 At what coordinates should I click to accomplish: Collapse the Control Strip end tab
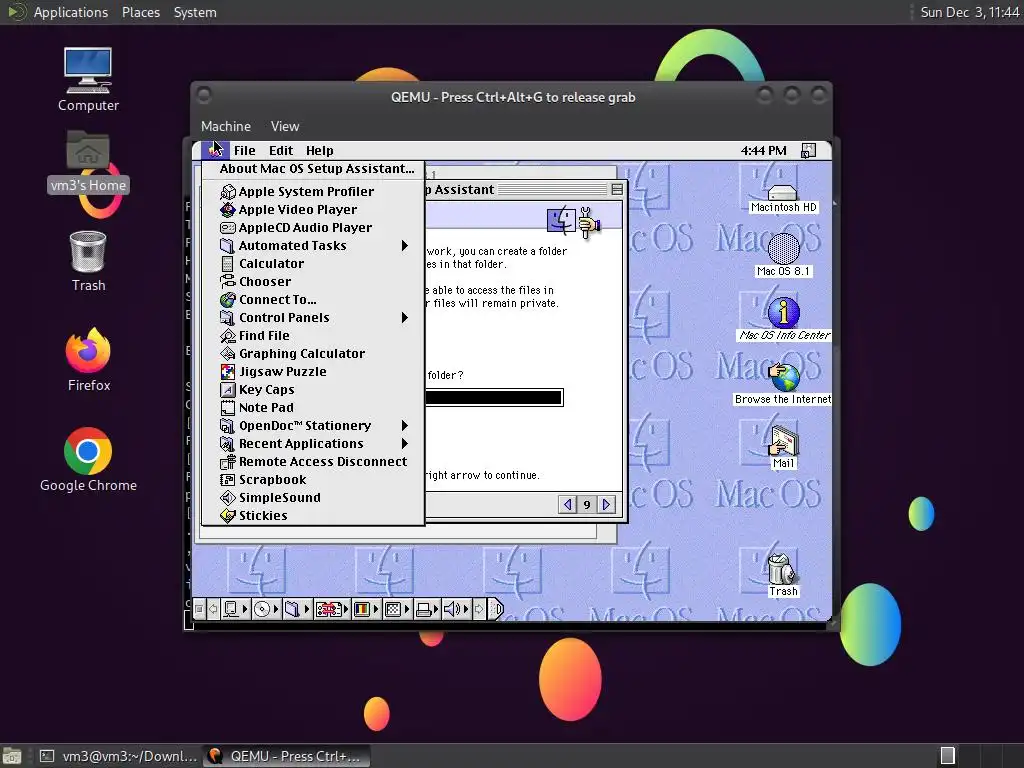(496, 609)
